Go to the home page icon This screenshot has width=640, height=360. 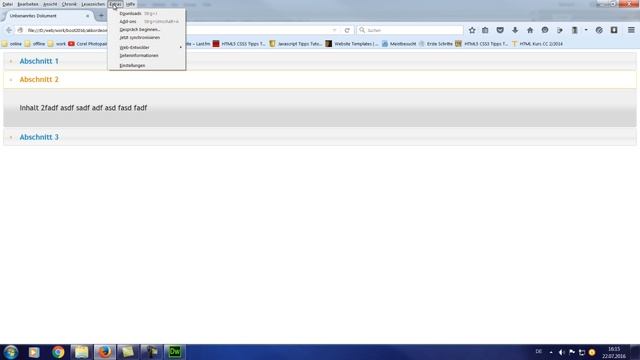(x=530, y=30)
